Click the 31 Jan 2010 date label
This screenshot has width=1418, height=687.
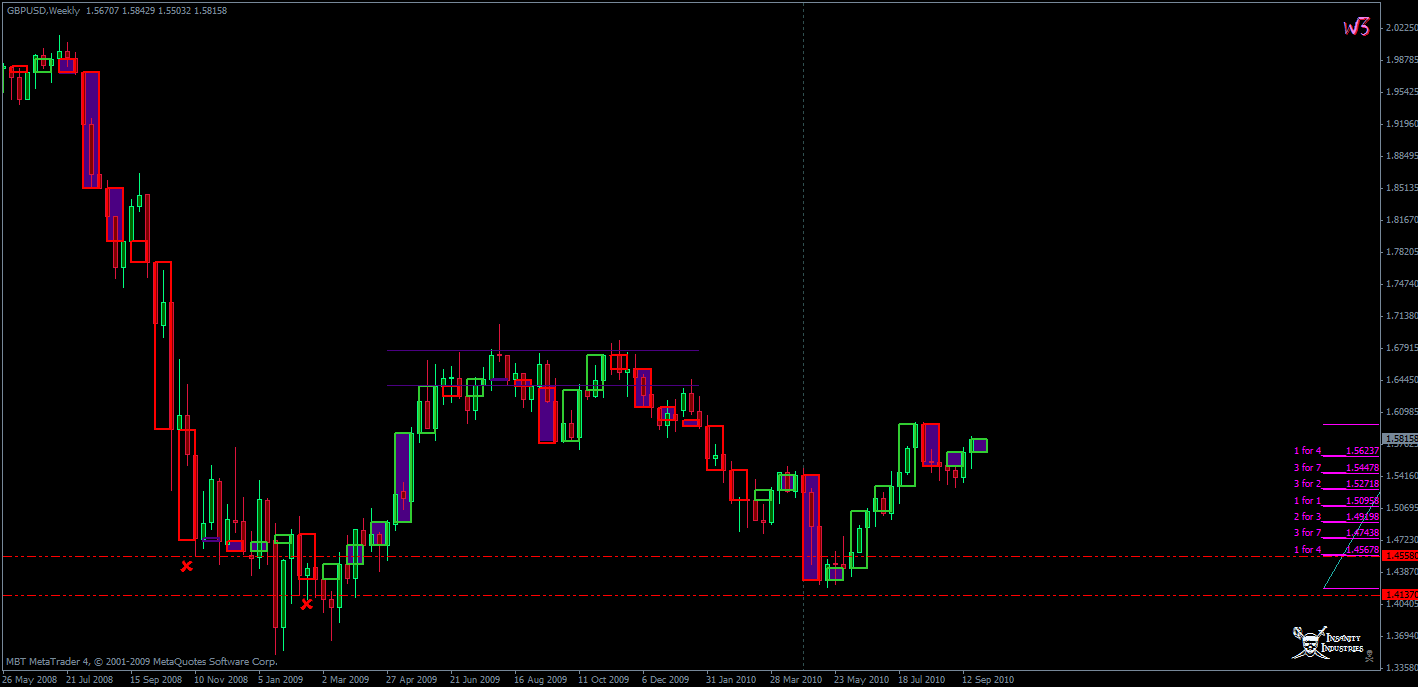pos(731,679)
